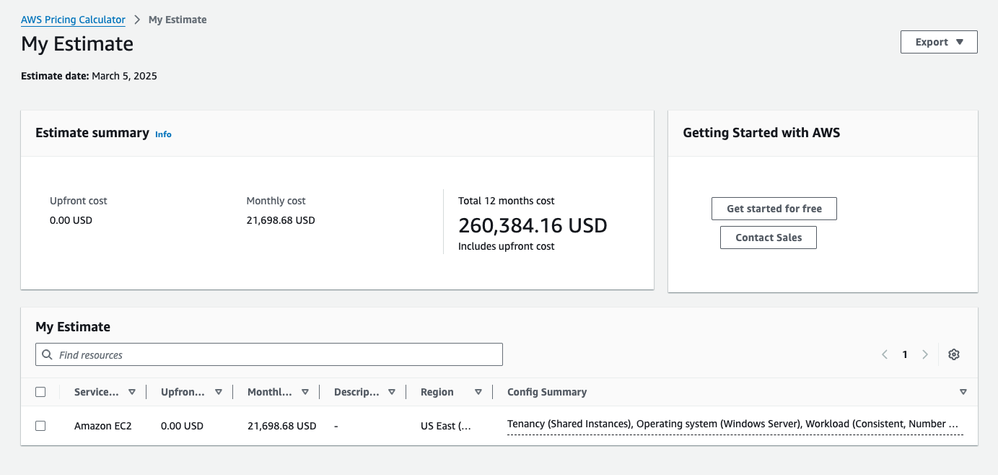The image size is (998, 475).
Task: Sort by Region column arrow
Action: pos(478,392)
